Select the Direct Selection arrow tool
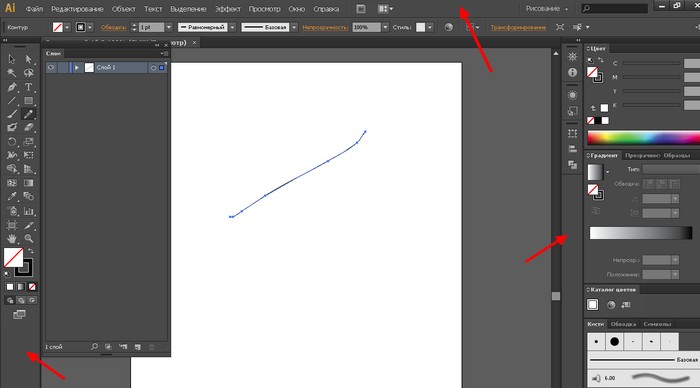 click(29, 59)
